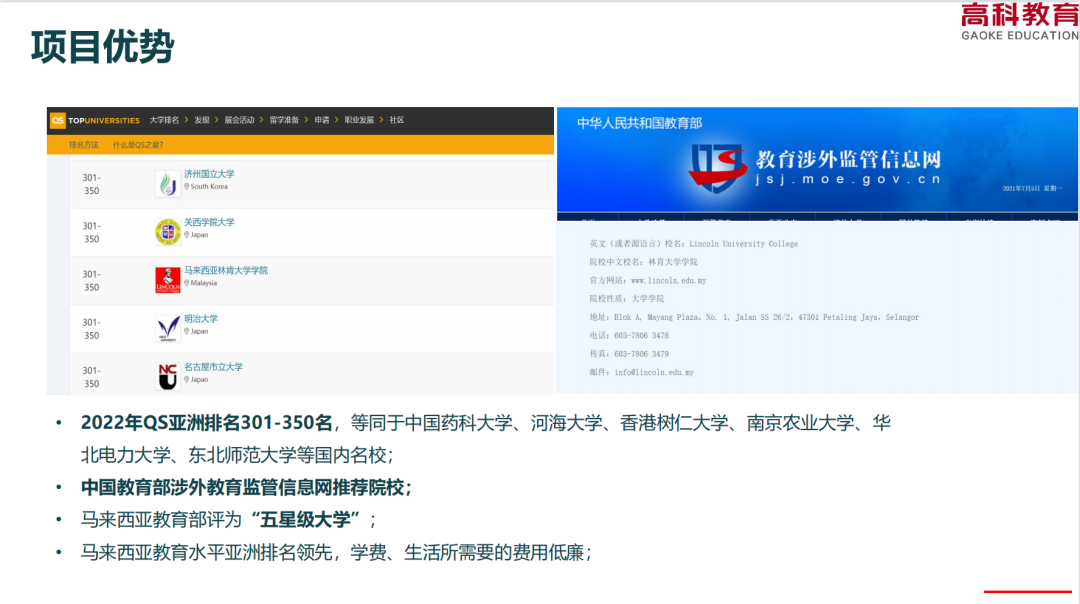
Task: Click the QS TopUniversities logo
Action: pos(95,121)
